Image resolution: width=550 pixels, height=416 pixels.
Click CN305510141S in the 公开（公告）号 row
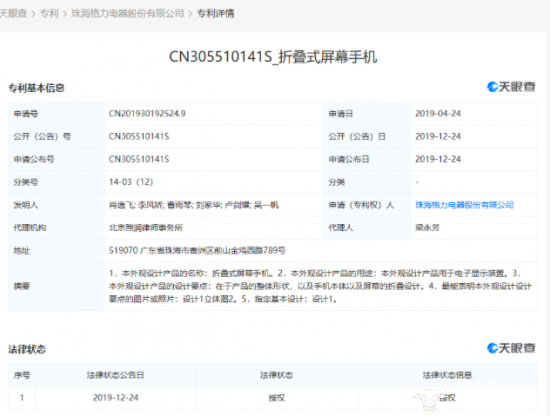(139, 136)
